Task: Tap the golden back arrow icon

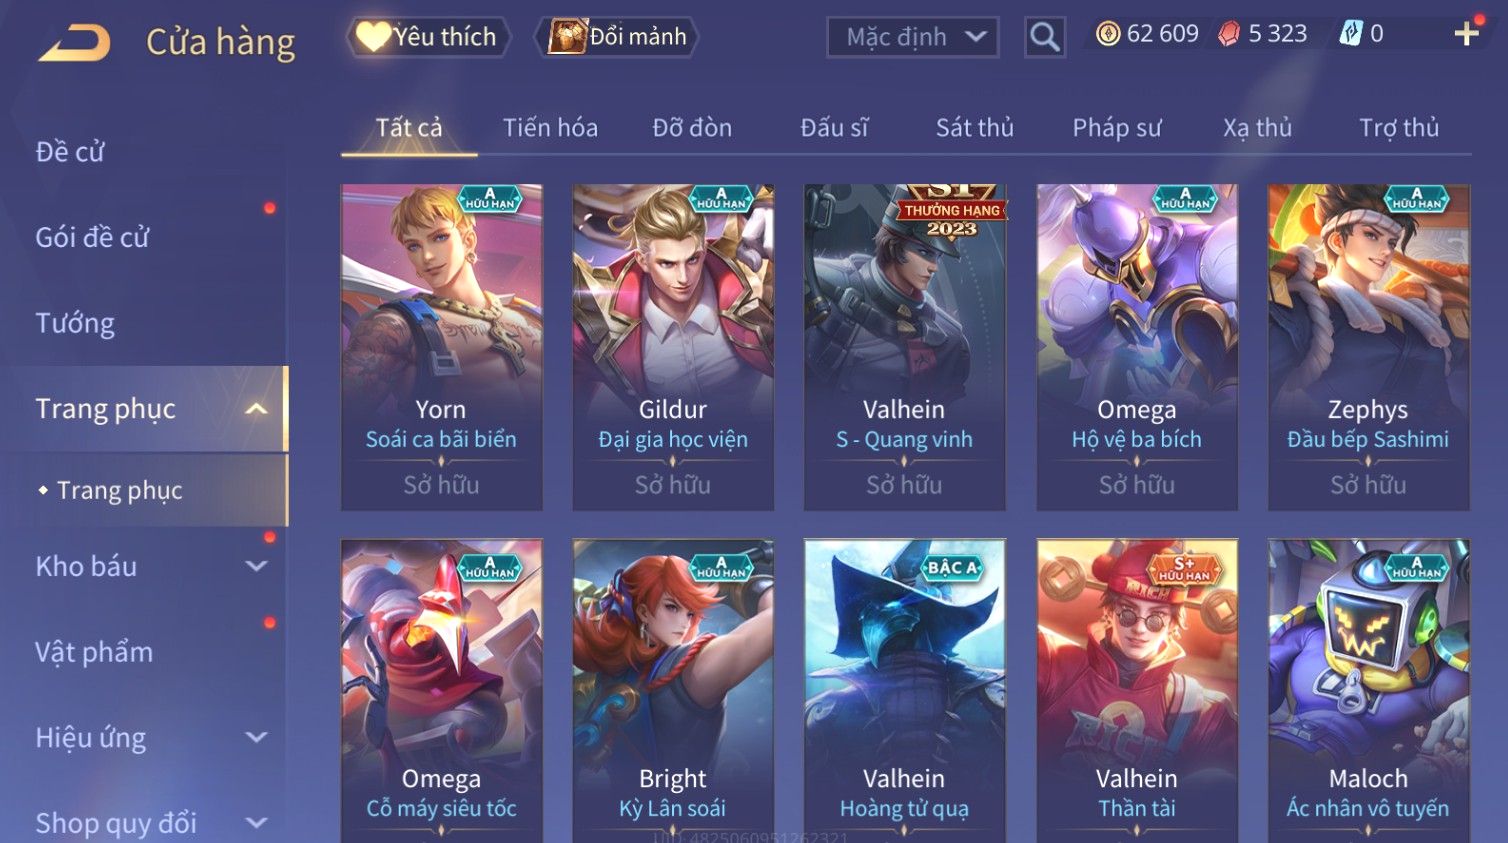Action: (x=75, y=42)
